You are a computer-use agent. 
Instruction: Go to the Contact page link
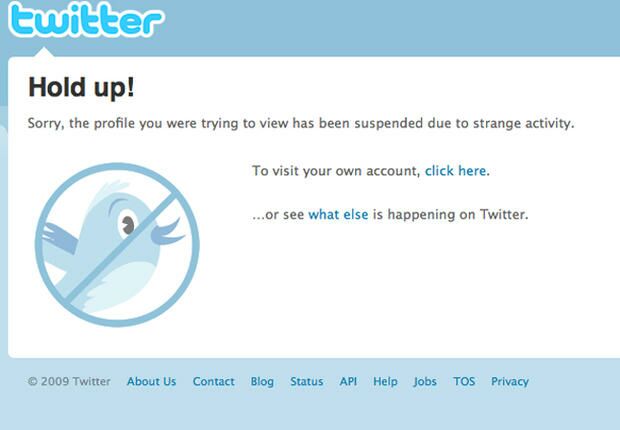coord(214,381)
